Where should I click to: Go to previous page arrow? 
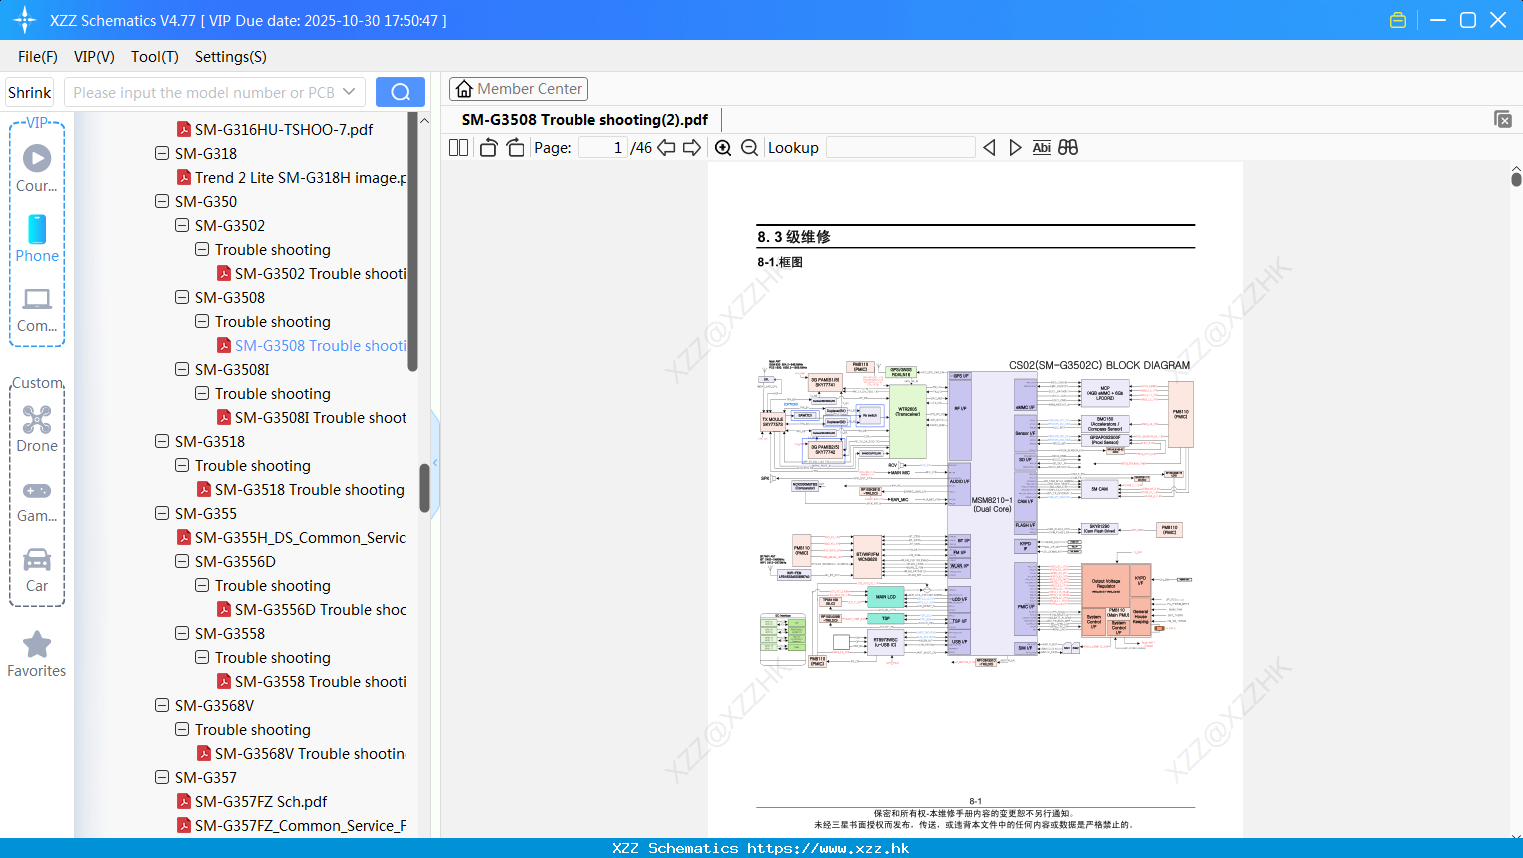click(x=666, y=148)
